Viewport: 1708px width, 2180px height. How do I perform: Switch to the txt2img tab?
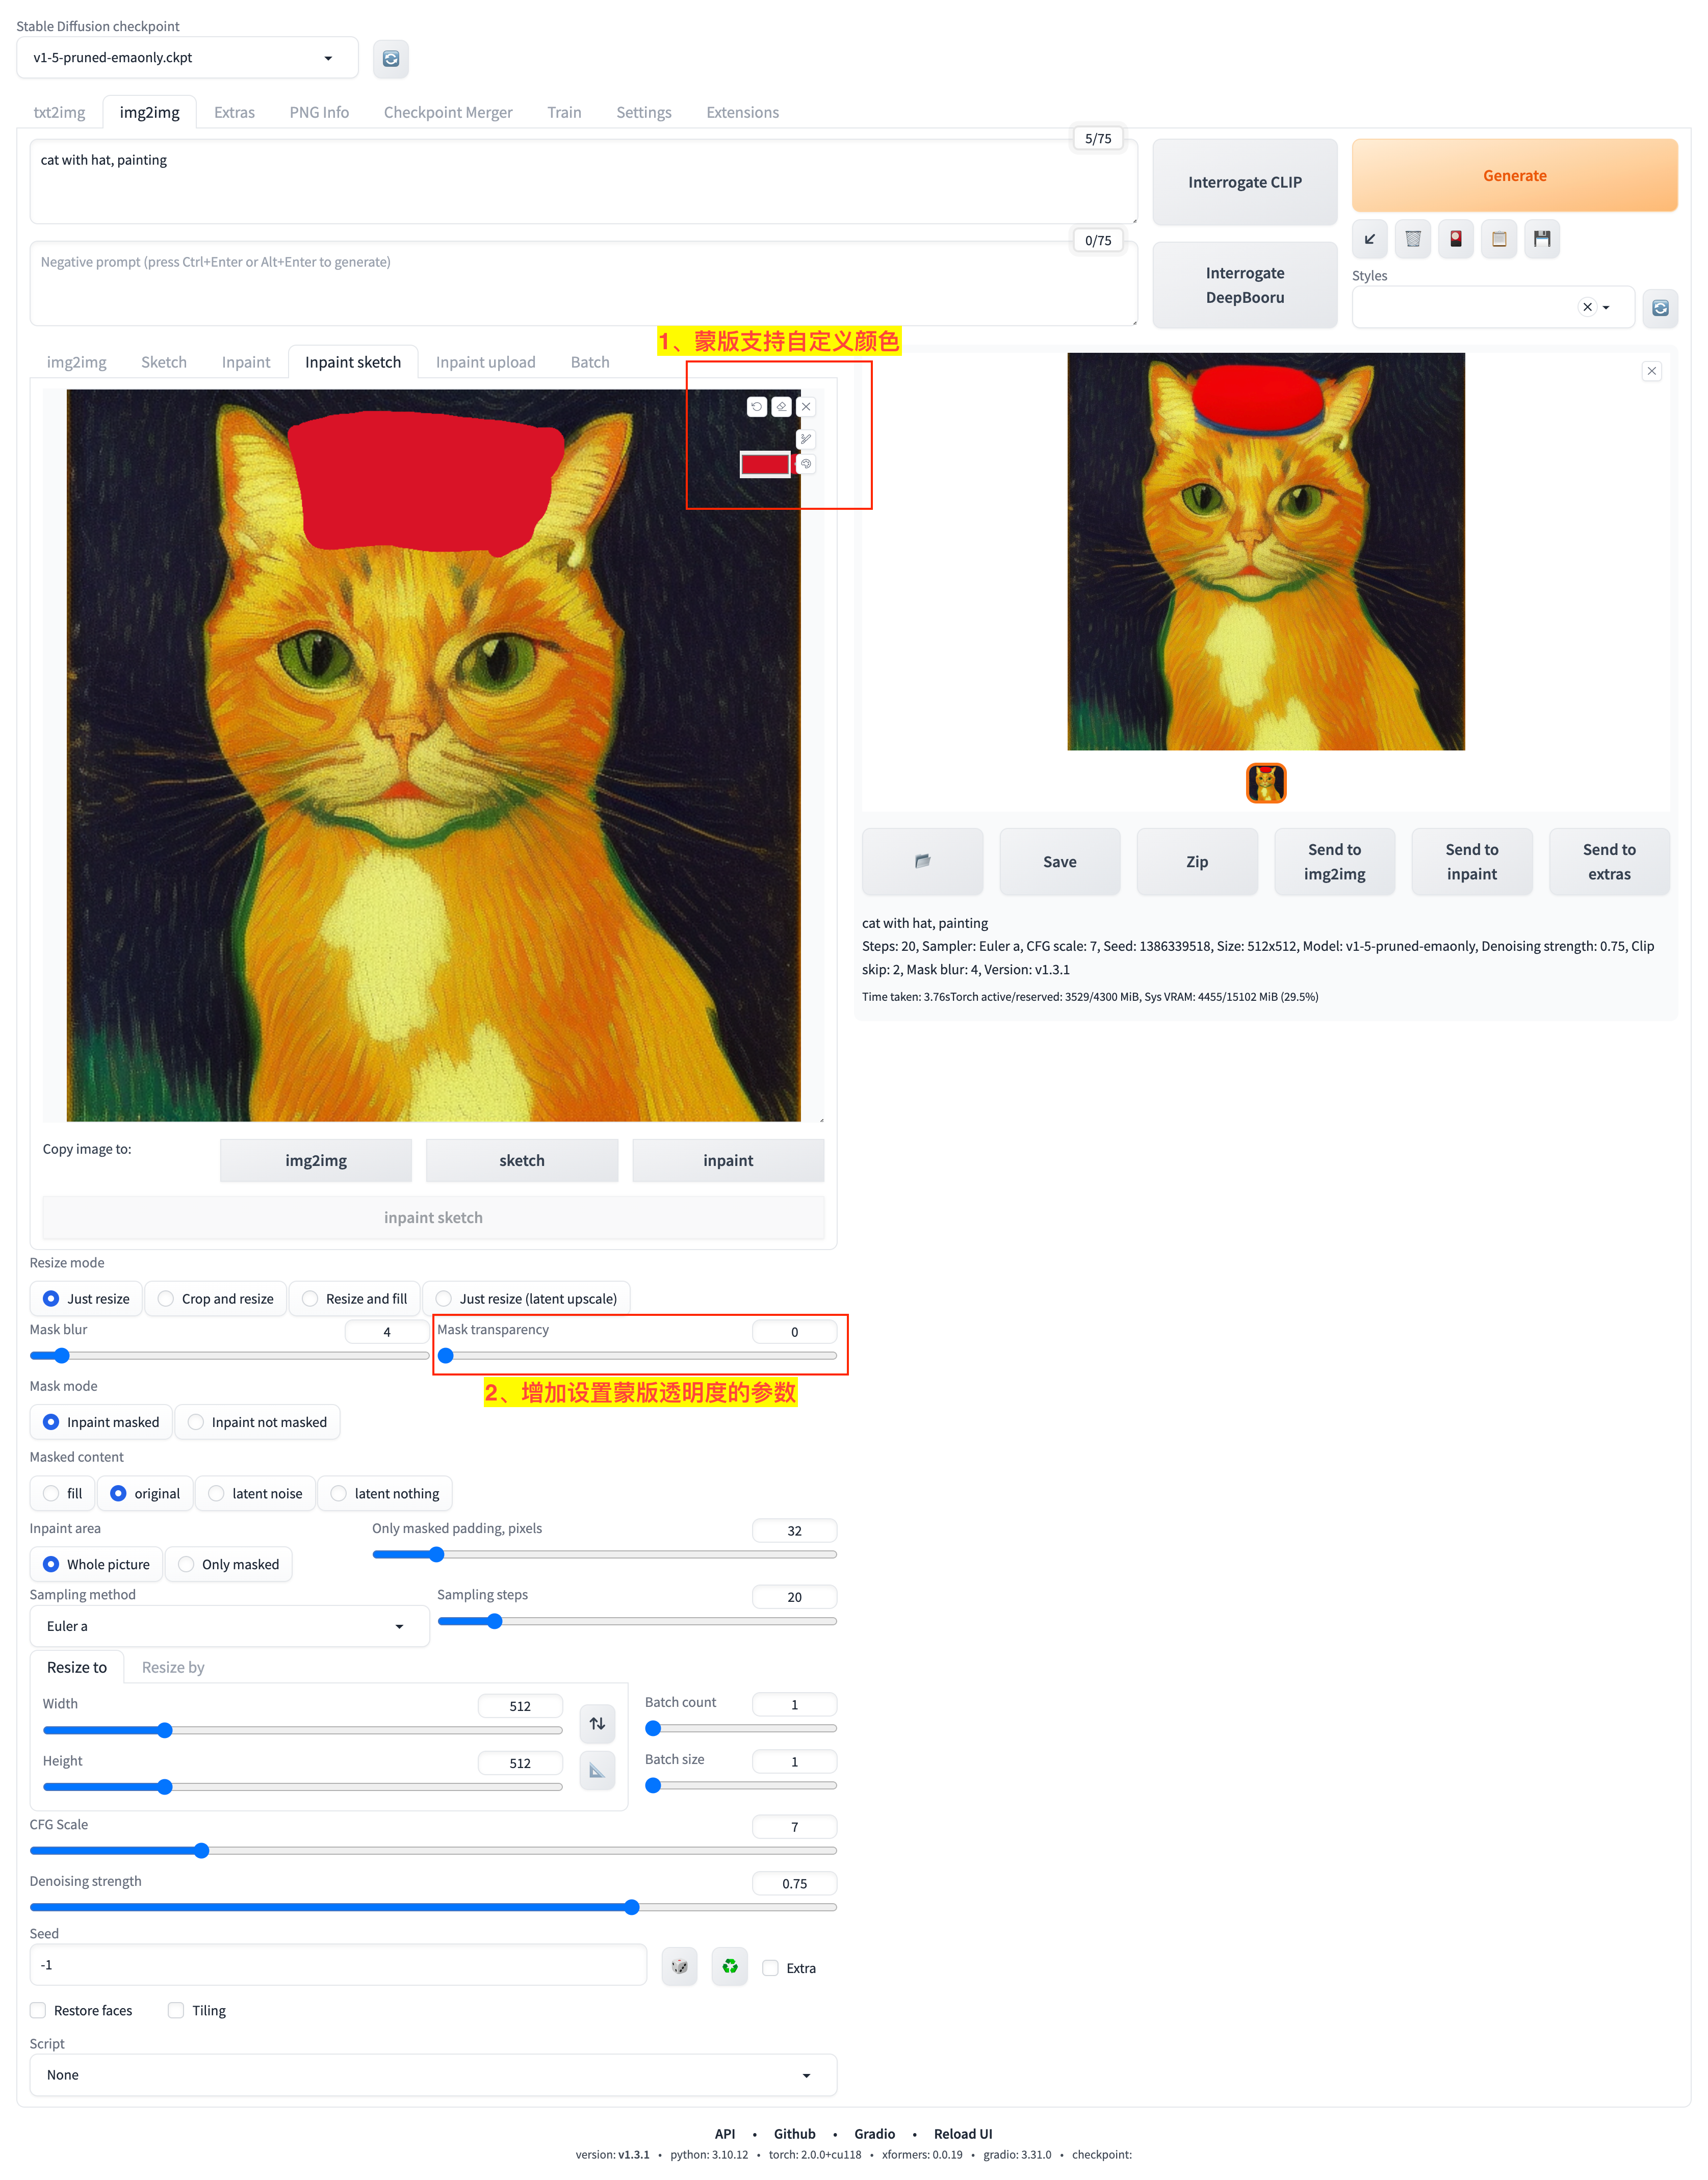click(59, 112)
